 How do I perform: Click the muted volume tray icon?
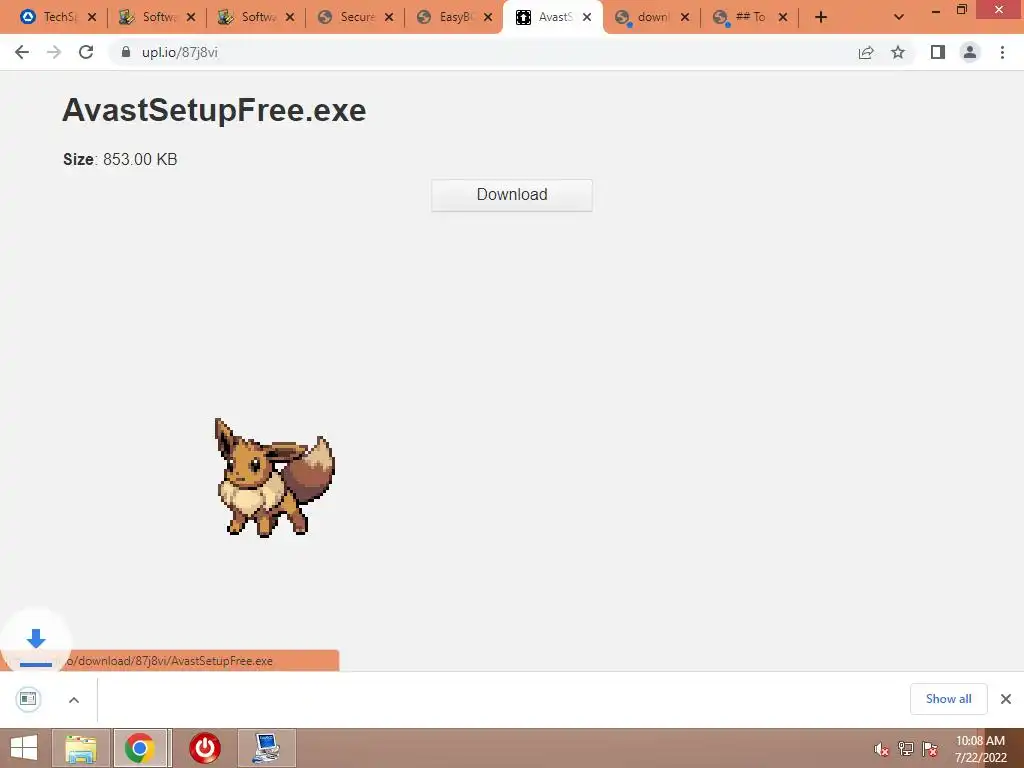[881, 749]
